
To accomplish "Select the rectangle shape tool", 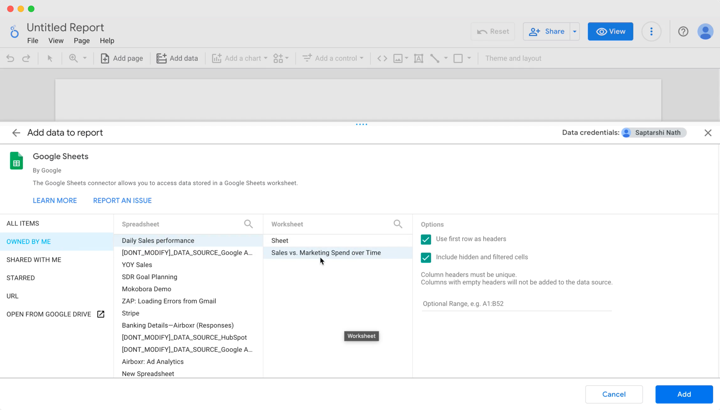I will 458,58.
